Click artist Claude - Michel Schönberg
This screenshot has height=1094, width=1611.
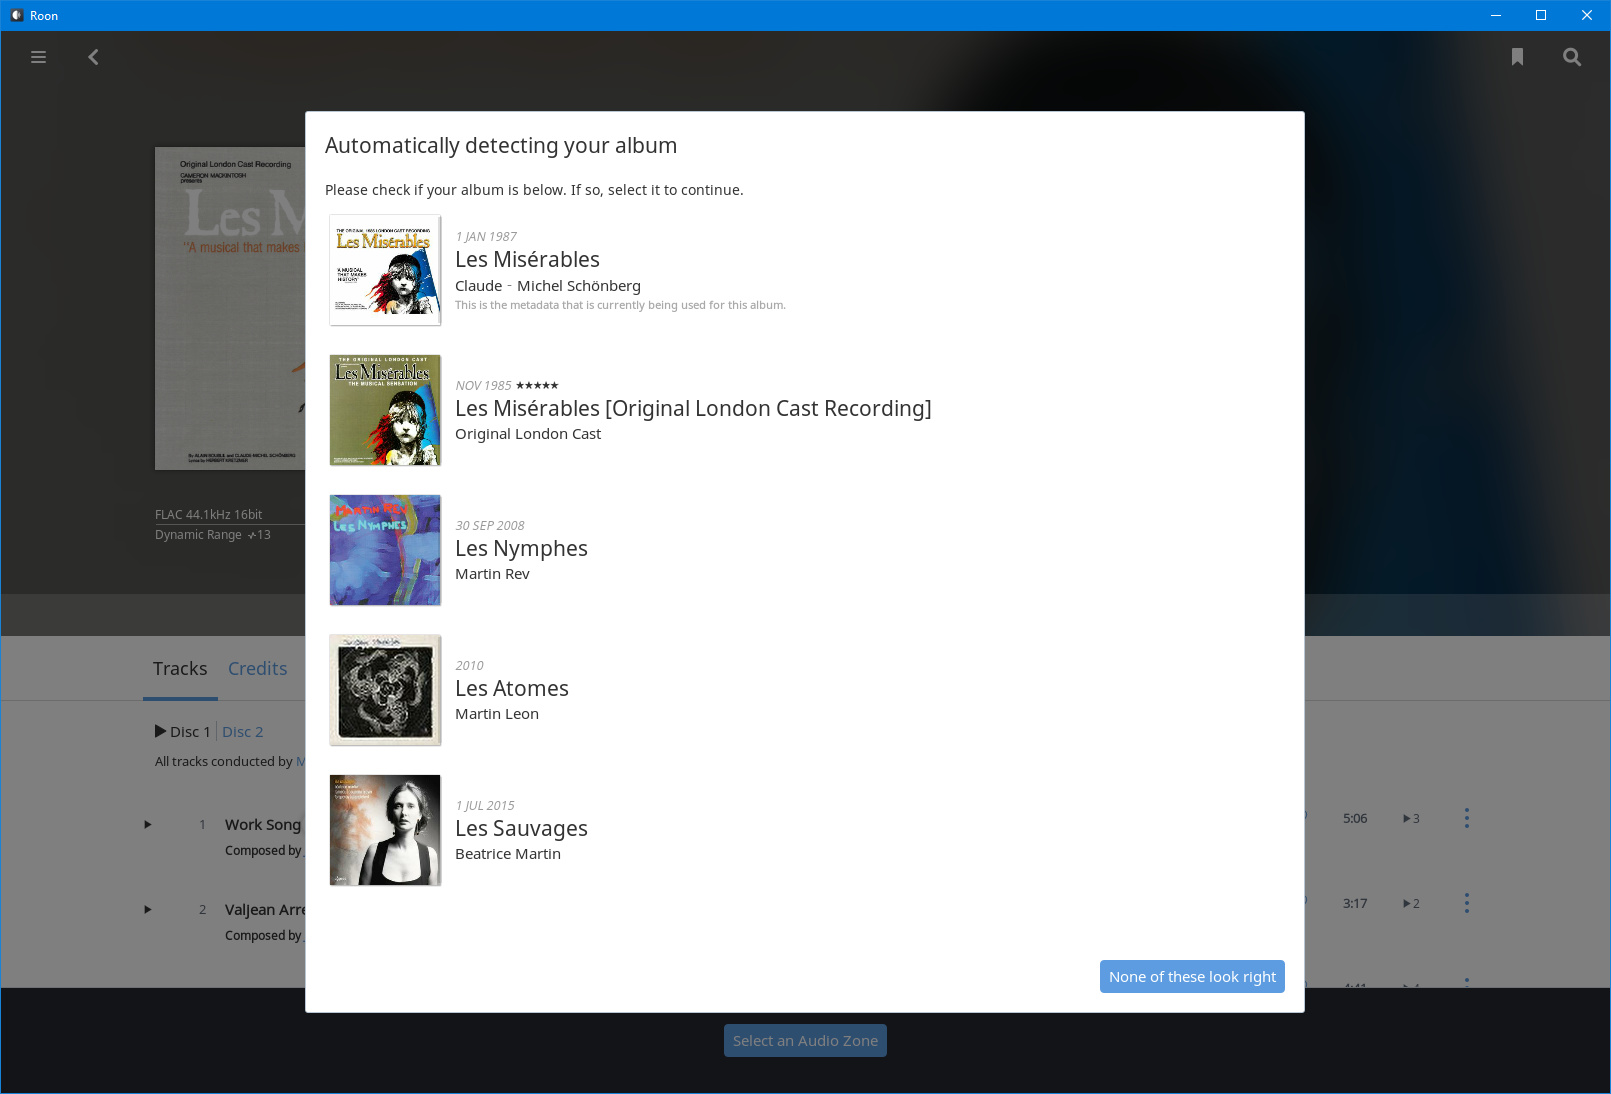tap(548, 286)
